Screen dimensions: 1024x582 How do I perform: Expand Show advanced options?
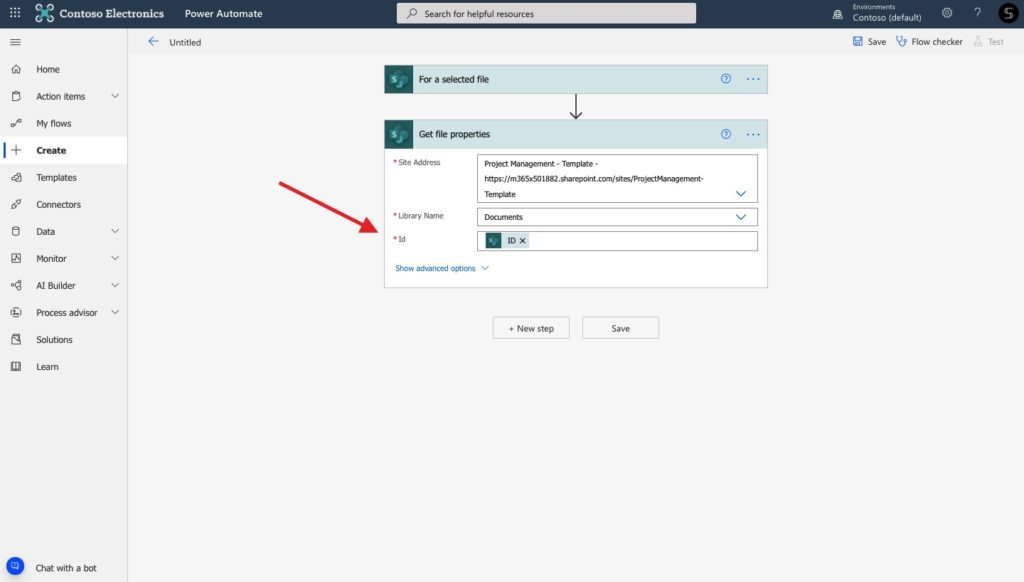click(x=441, y=268)
